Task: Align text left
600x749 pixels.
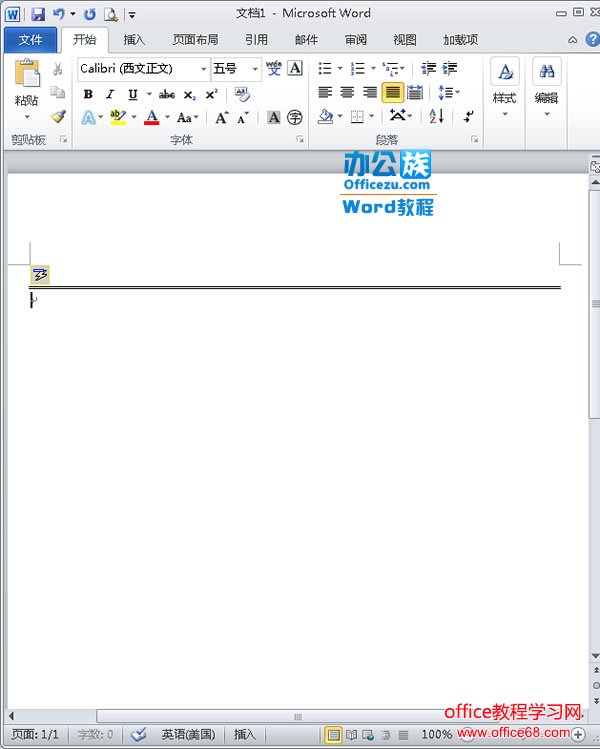Action: pos(325,92)
